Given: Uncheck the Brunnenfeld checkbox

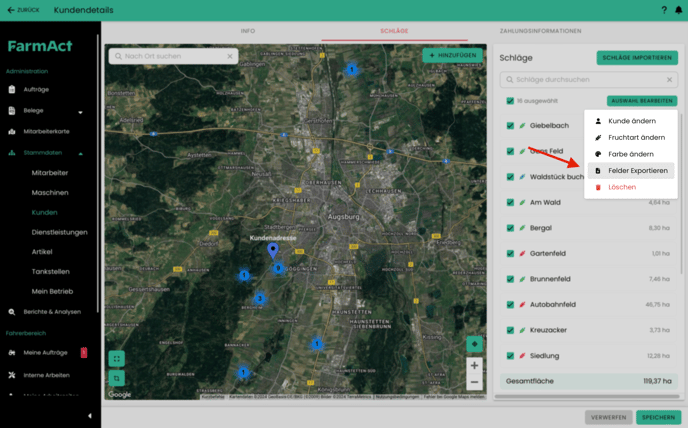Looking at the screenshot, I should point(510,279).
